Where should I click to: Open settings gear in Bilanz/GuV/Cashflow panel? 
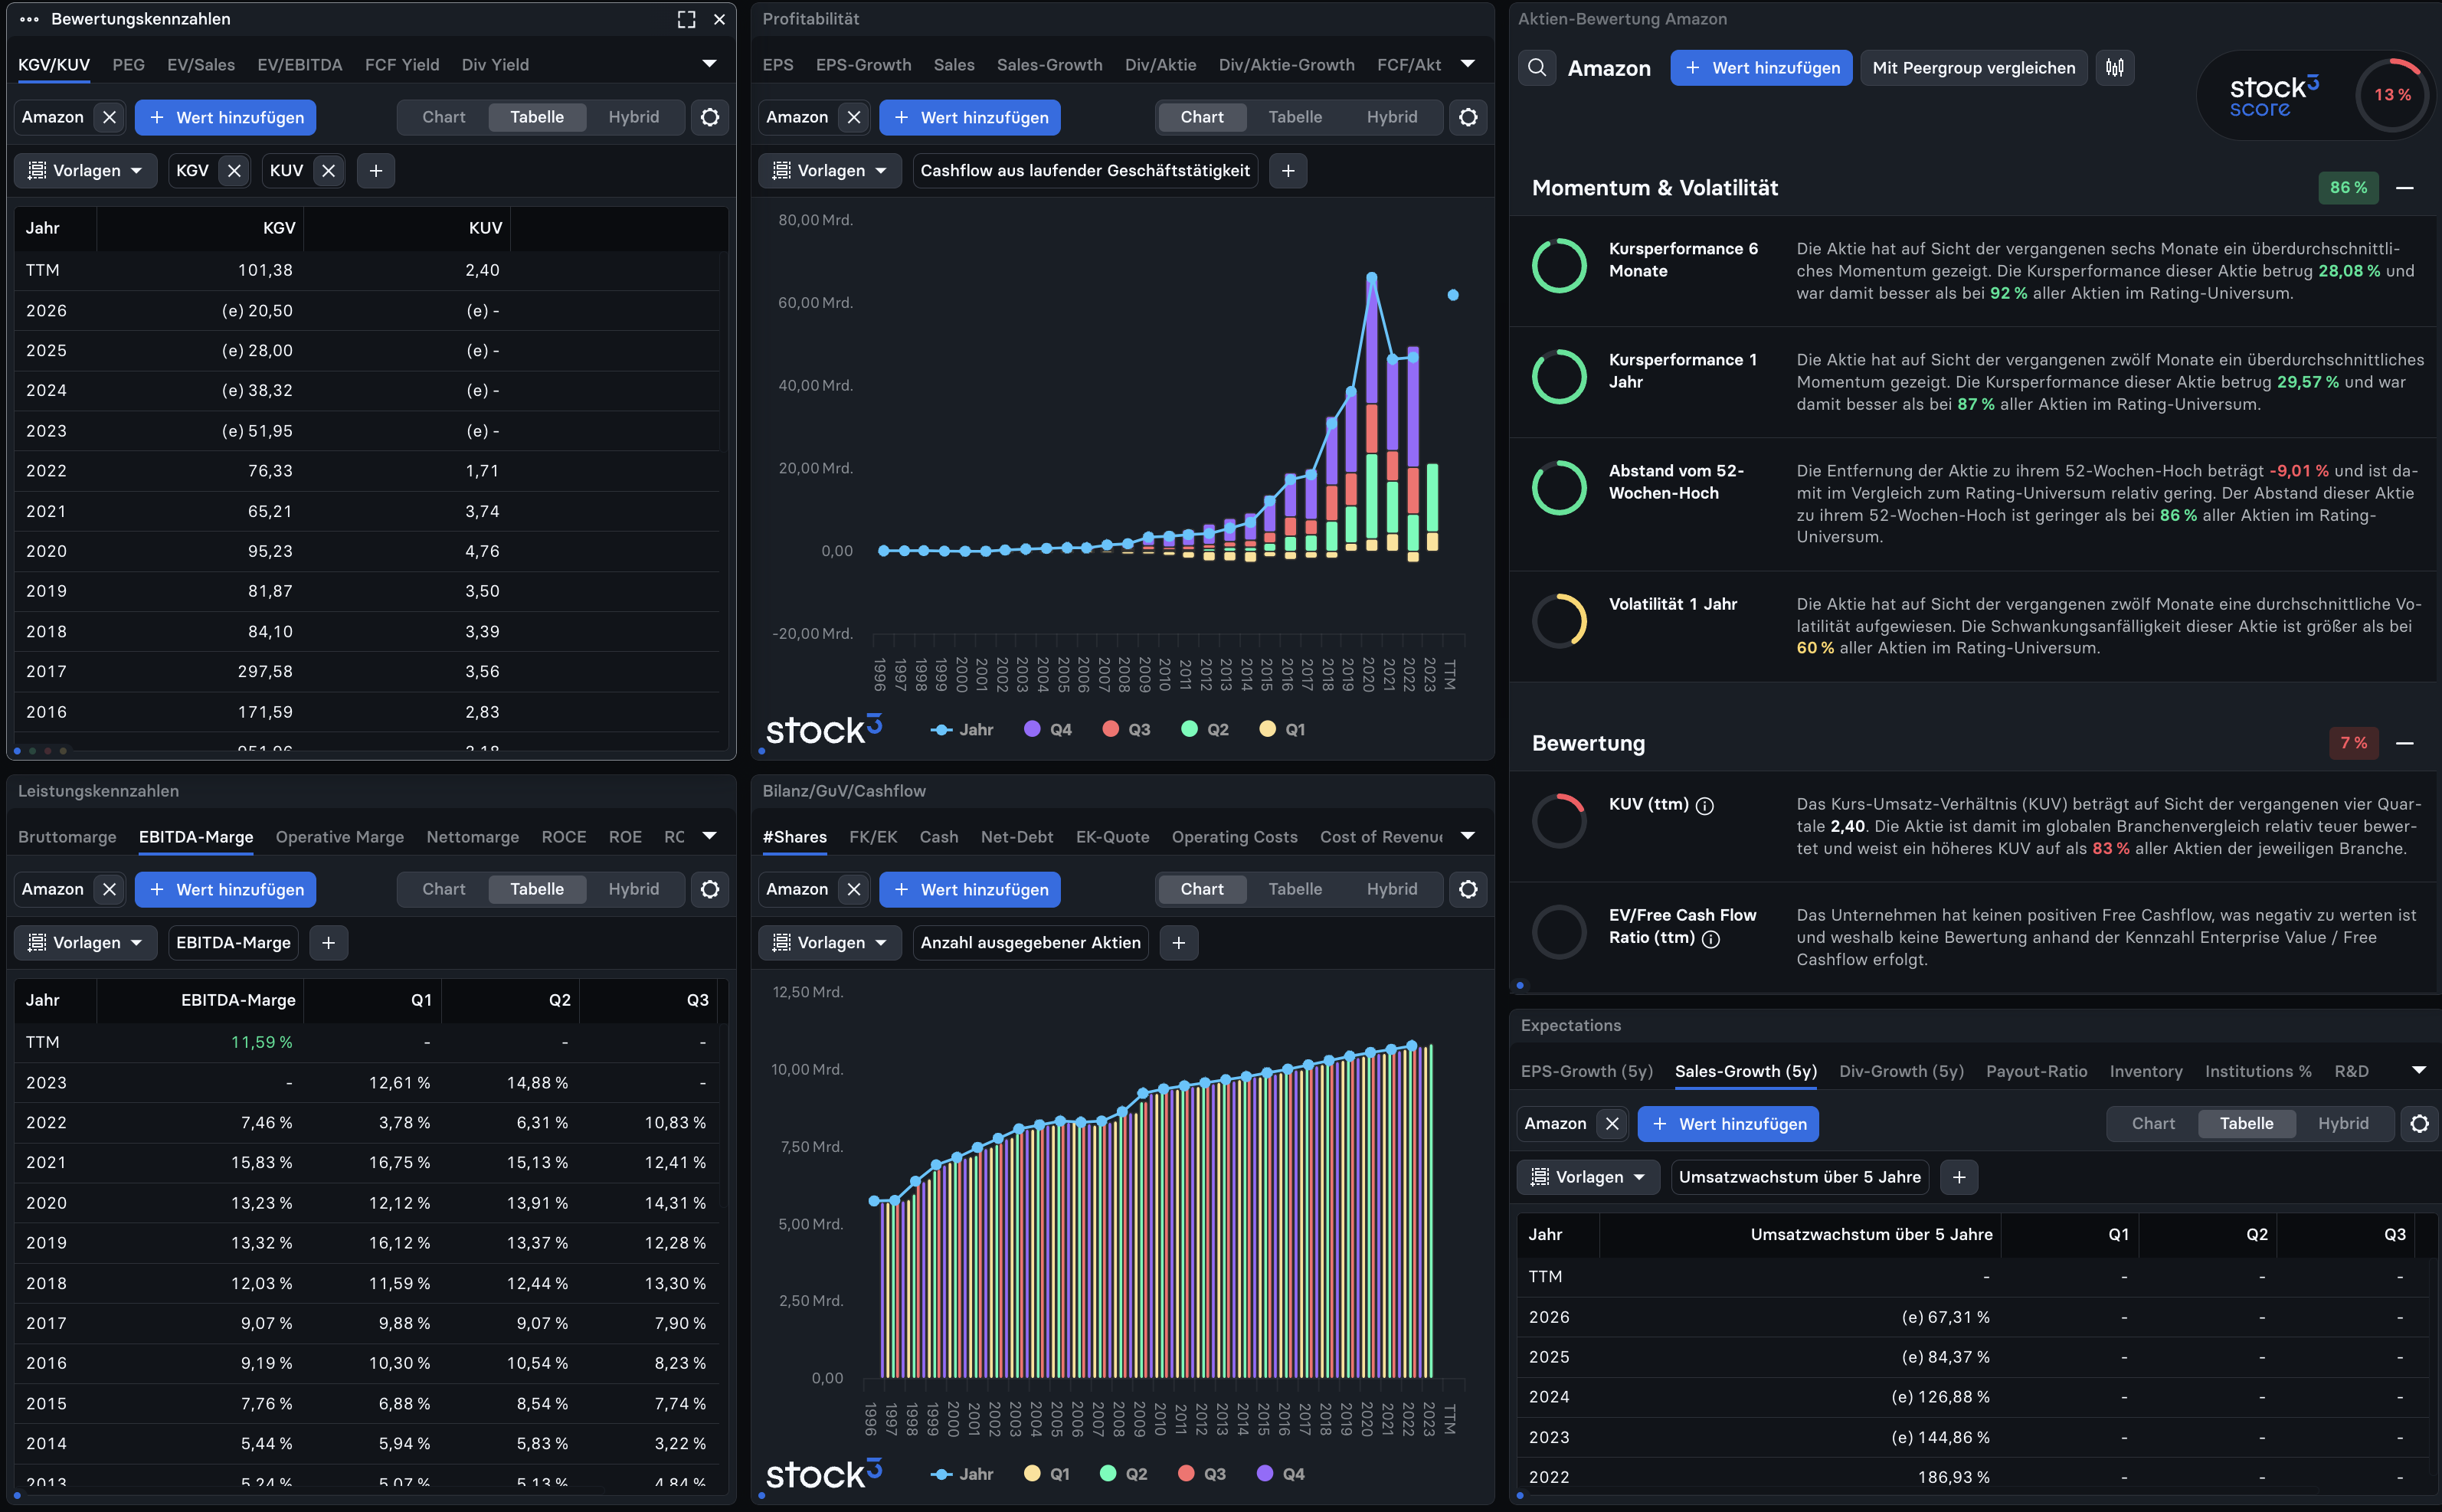click(x=1468, y=889)
